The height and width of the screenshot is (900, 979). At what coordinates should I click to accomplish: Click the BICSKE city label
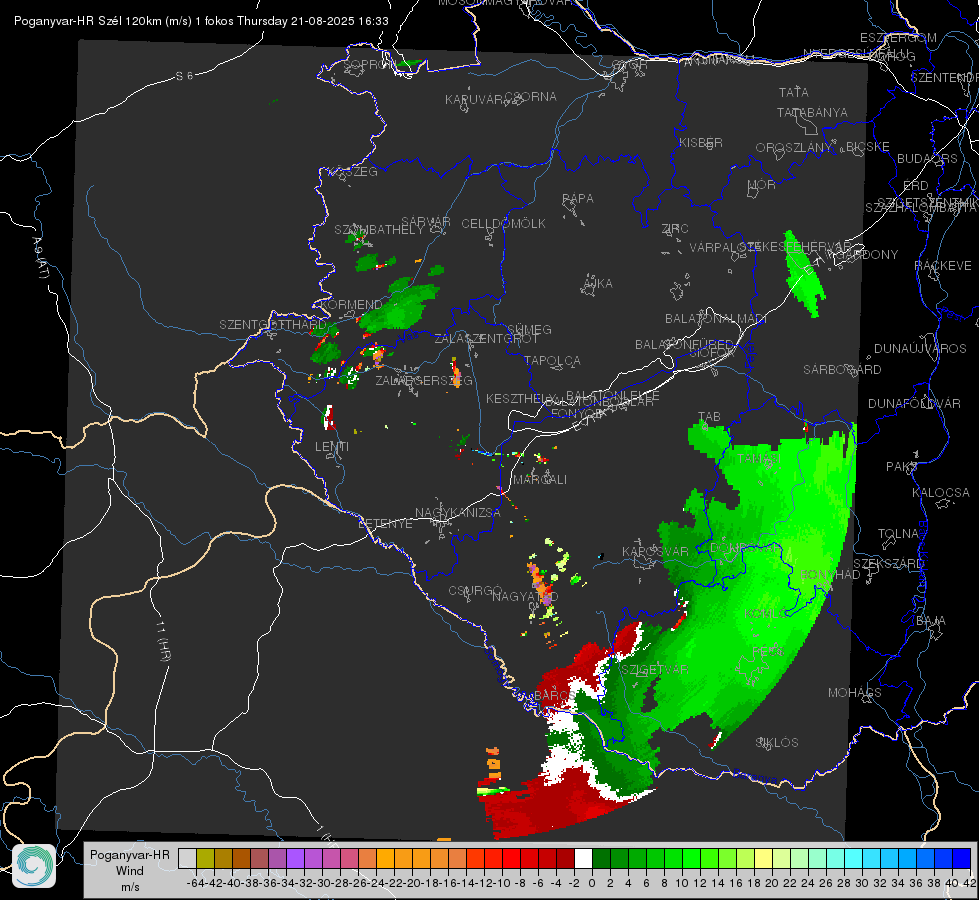pyautogui.click(x=868, y=147)
